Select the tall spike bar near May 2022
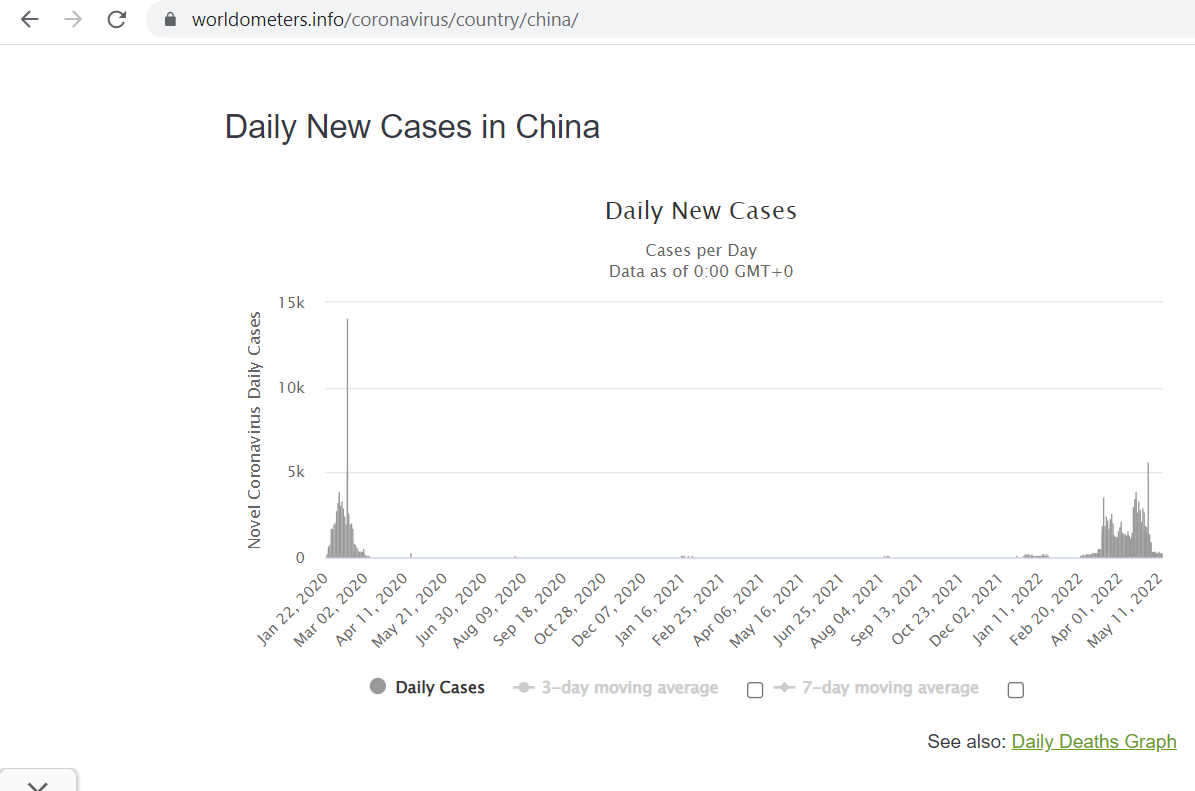1195x791 pixels. point(1148,510)
